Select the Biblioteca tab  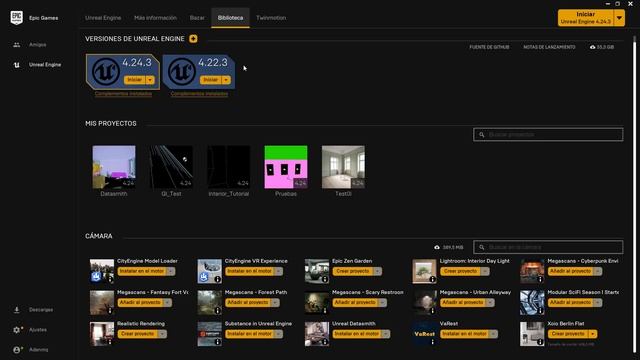click(x=230, y=18)
